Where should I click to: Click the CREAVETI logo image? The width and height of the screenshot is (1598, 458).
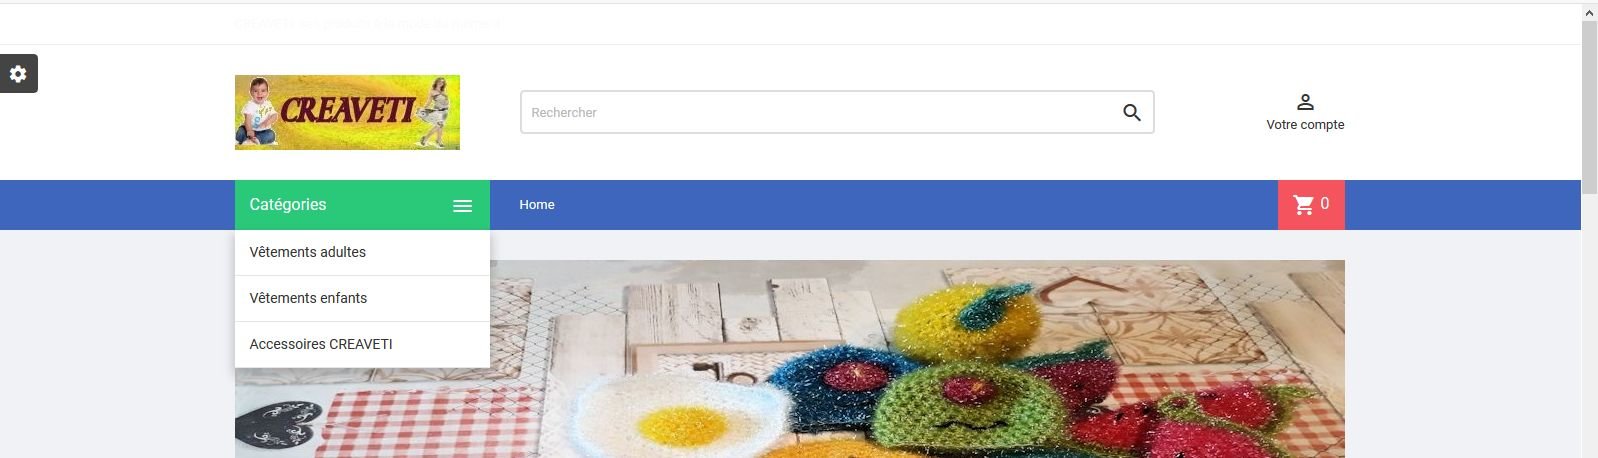point(347,112)
